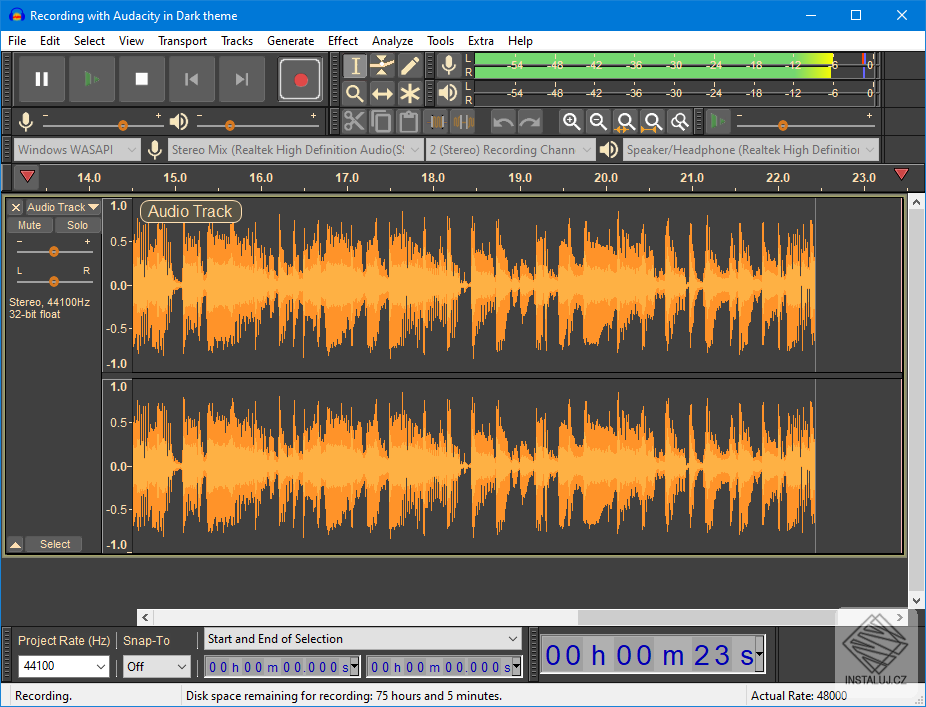Open the Effect menu

(x=343, y=41)
